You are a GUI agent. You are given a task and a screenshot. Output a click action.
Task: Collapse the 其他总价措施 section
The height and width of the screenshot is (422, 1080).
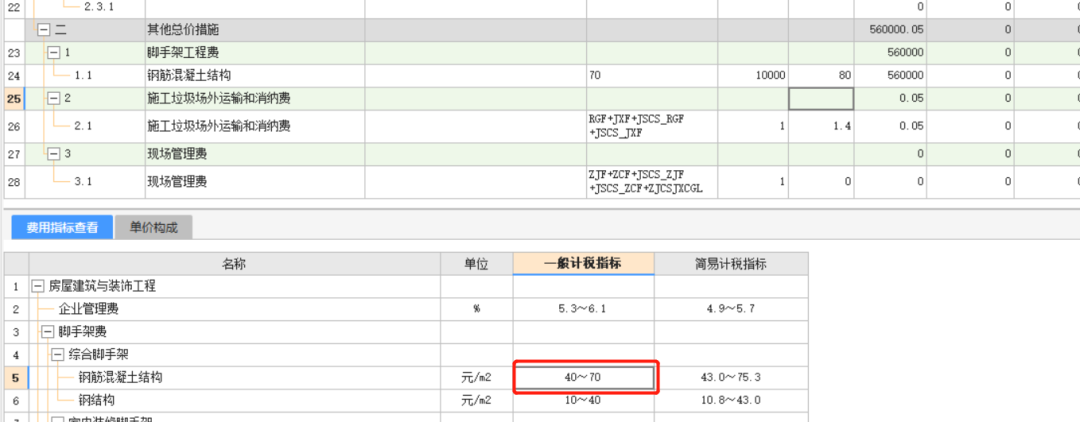[x=43, y=30]
